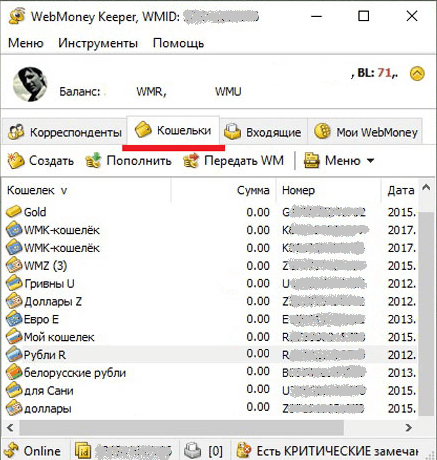The width and height of the screenshot is (437, 460).
Task: Select the Кошельки tab
Action: (x=173, y=130)
